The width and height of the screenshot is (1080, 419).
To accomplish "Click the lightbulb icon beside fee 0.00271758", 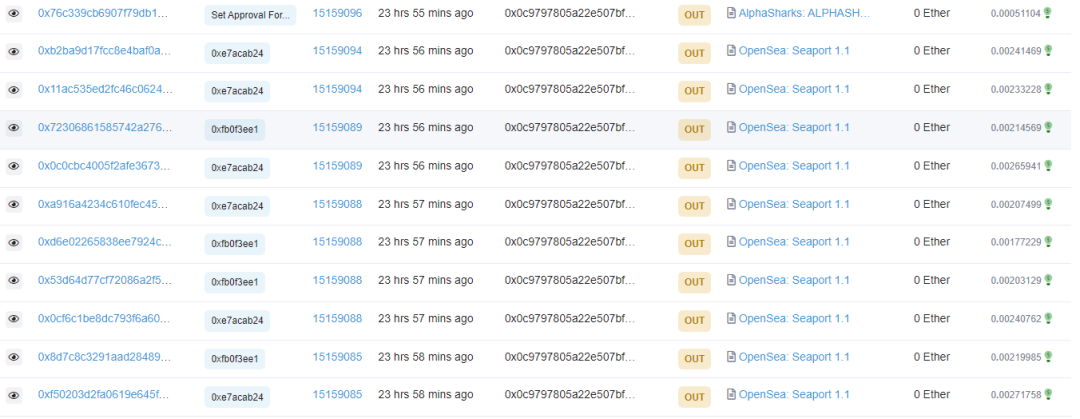I will [x=1048, y=395].
